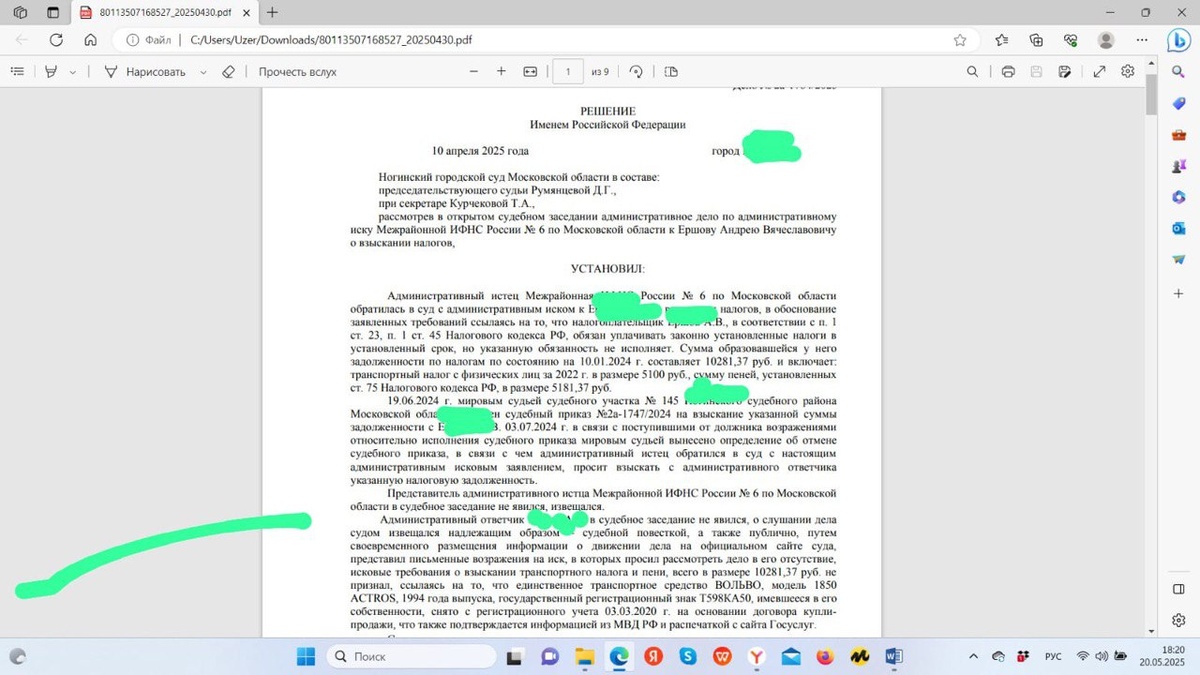Save the PDF file

pos(1037,72)
